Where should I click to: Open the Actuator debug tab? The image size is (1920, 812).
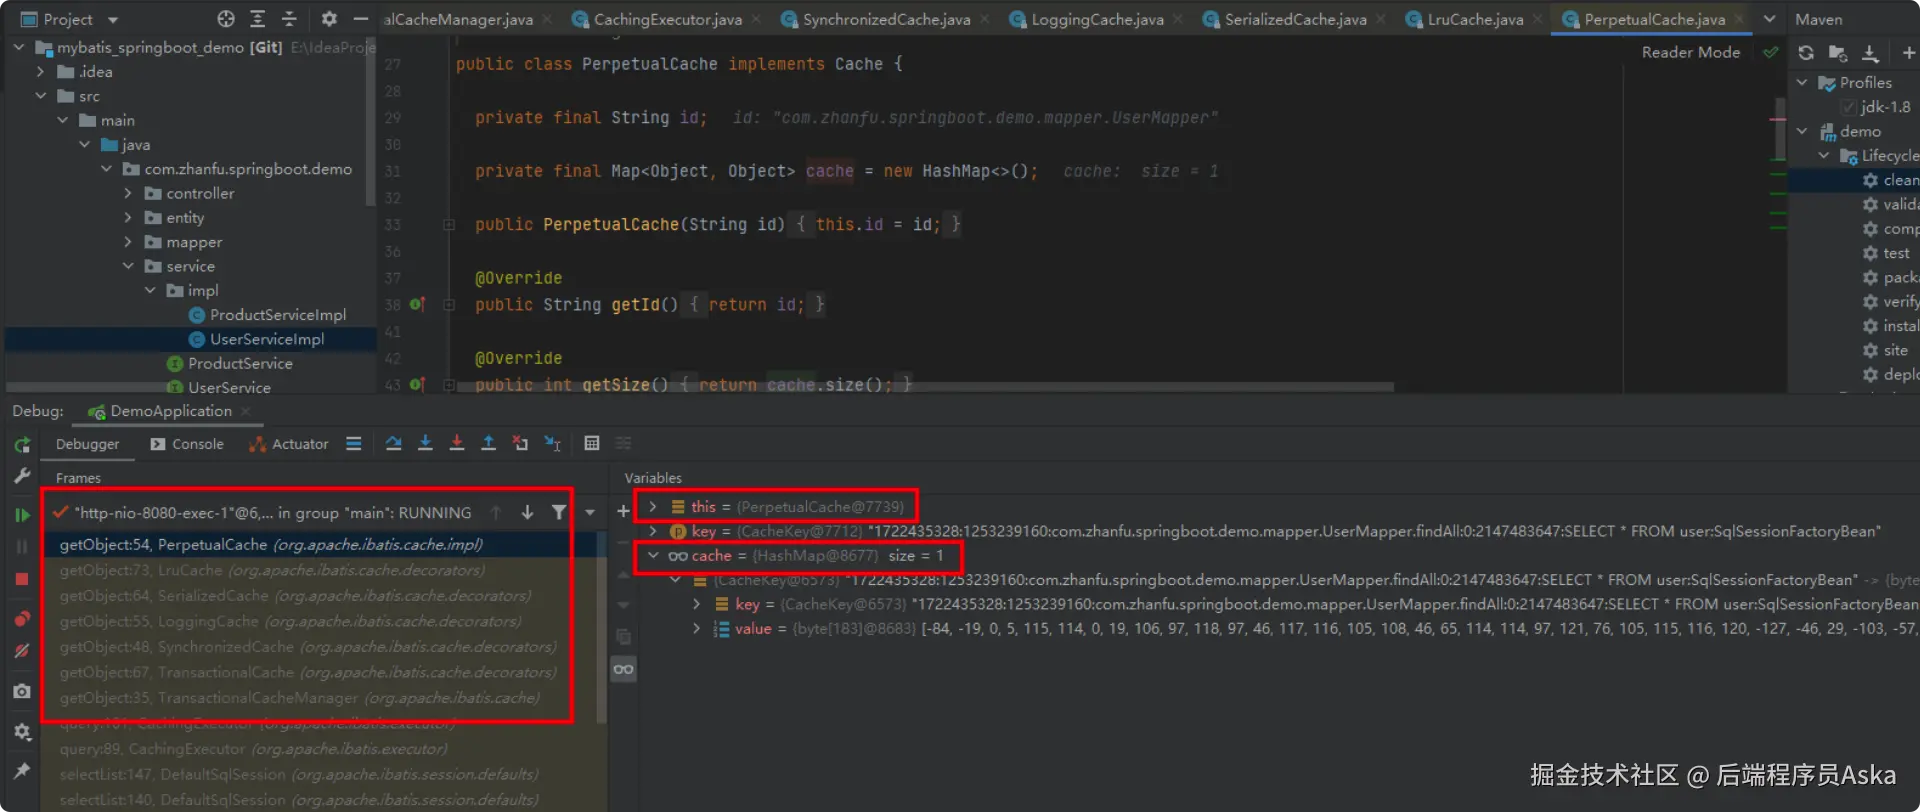click(288, 444)
